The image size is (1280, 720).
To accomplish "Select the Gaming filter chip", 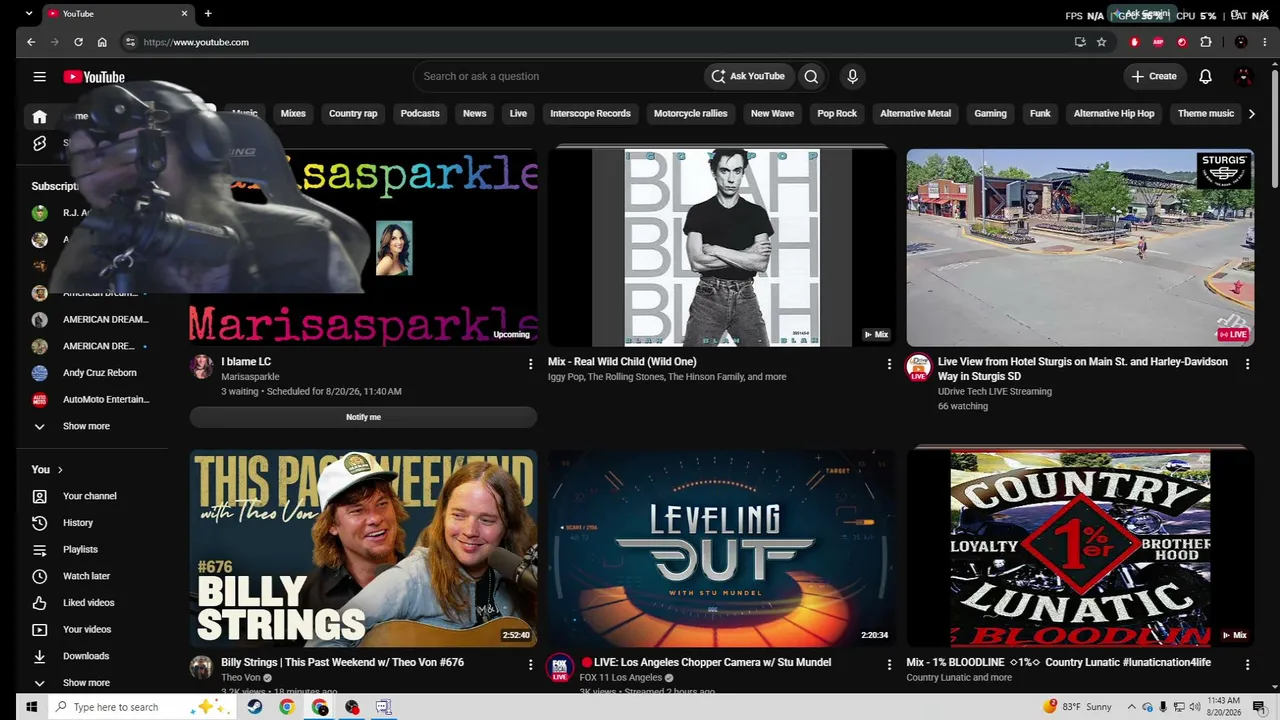I will click(x=990, y=114).
